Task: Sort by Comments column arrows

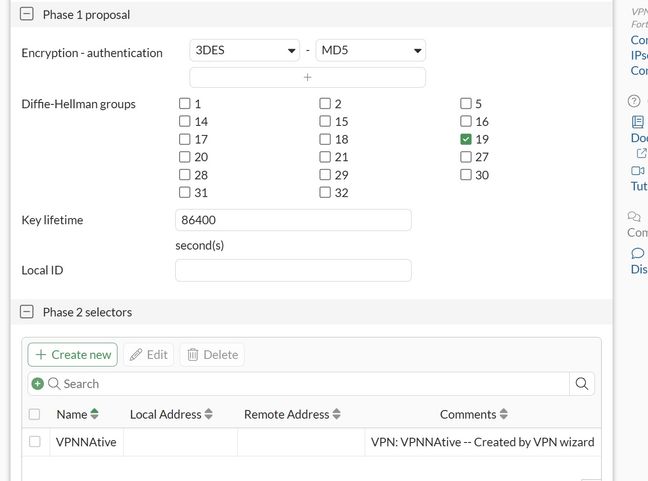Action: click(504, 414)
